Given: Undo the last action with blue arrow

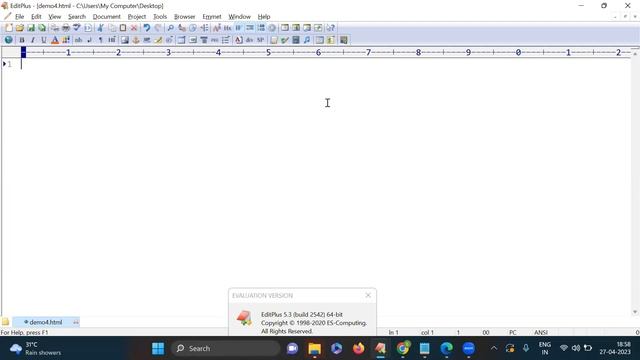Looking at the screenshot, I should (x=147, y=28).
